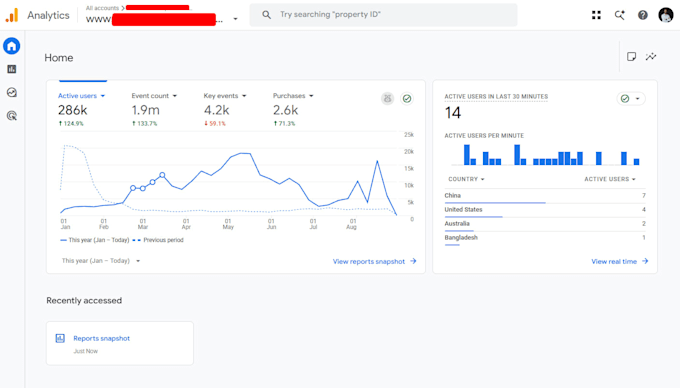The width and height of the screenshot is (680, 388).
Task: Open the Advertising sidebar icon
Action: [x=12, y=116]
